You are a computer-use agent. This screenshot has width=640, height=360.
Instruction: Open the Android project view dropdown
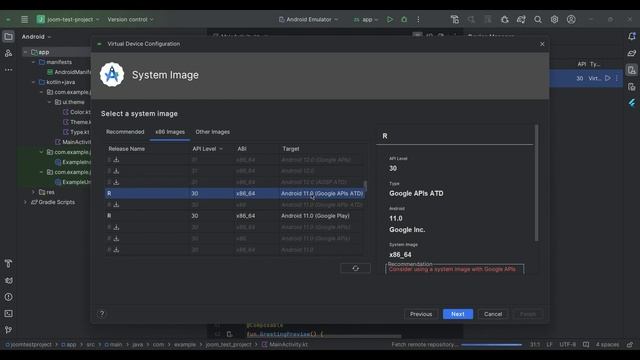[37, 37]
